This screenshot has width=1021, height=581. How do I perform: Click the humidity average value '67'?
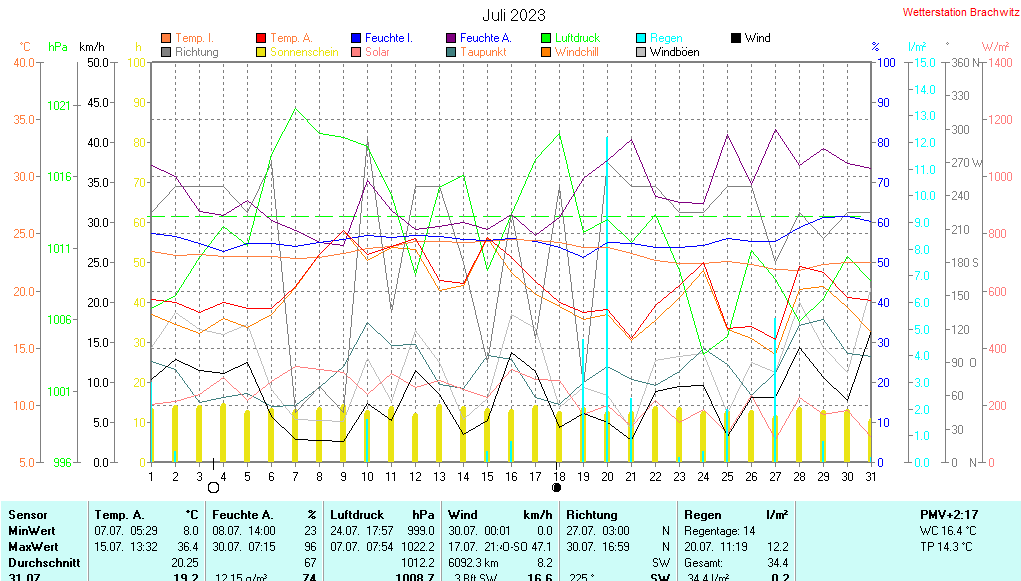310,563
